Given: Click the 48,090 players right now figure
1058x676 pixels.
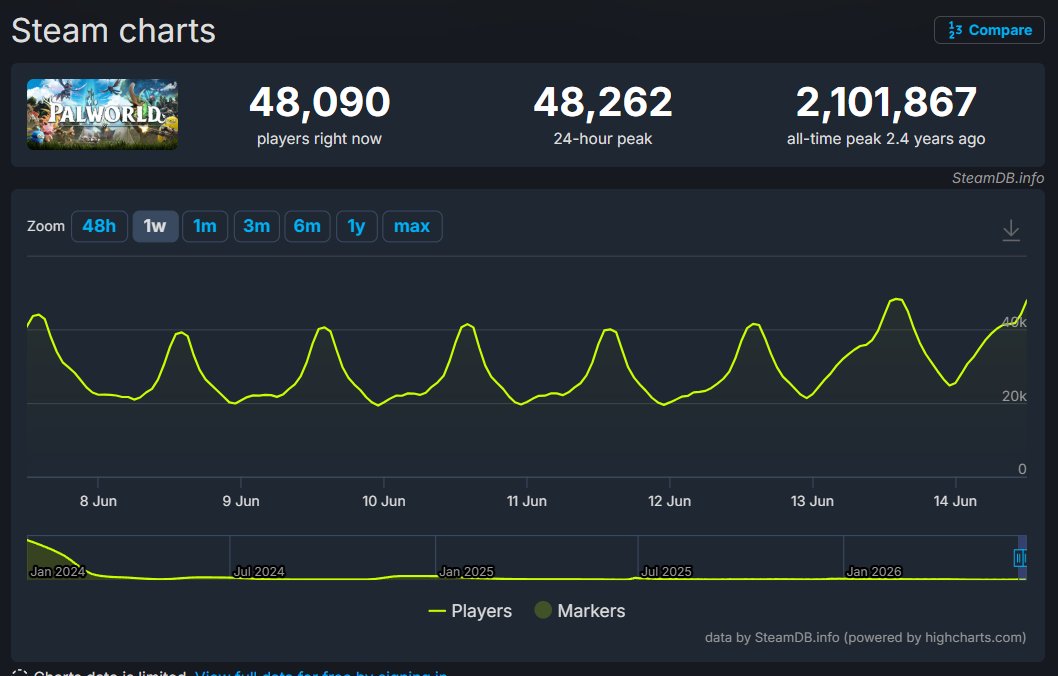Looking at the screenshot, I should 320,102.
